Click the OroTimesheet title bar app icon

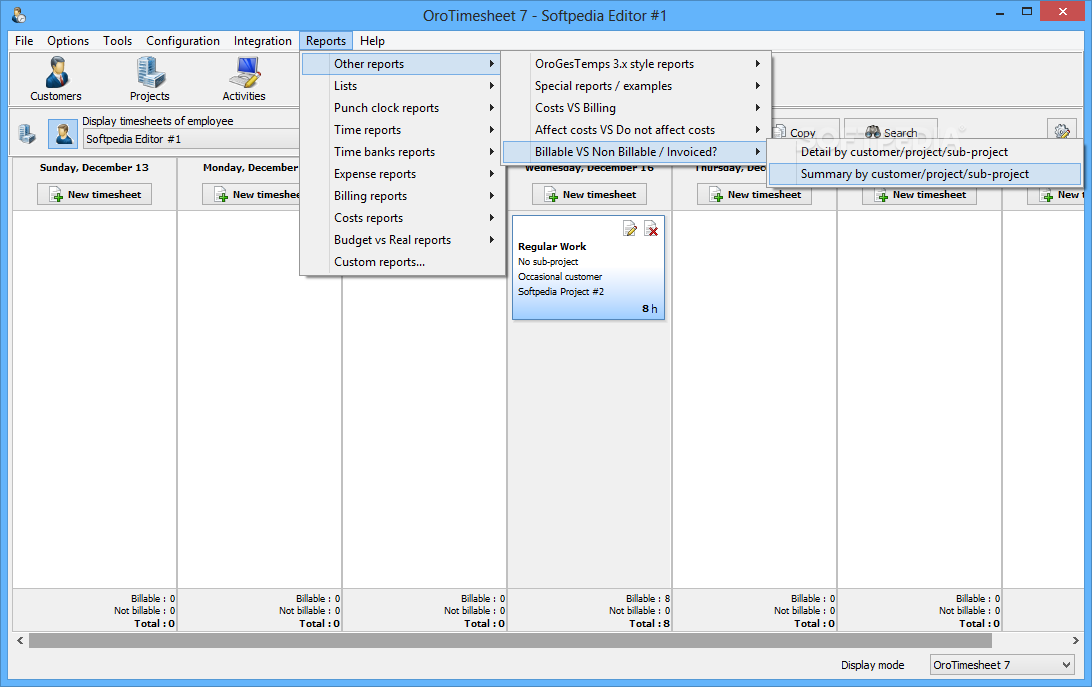click(19, 14)
